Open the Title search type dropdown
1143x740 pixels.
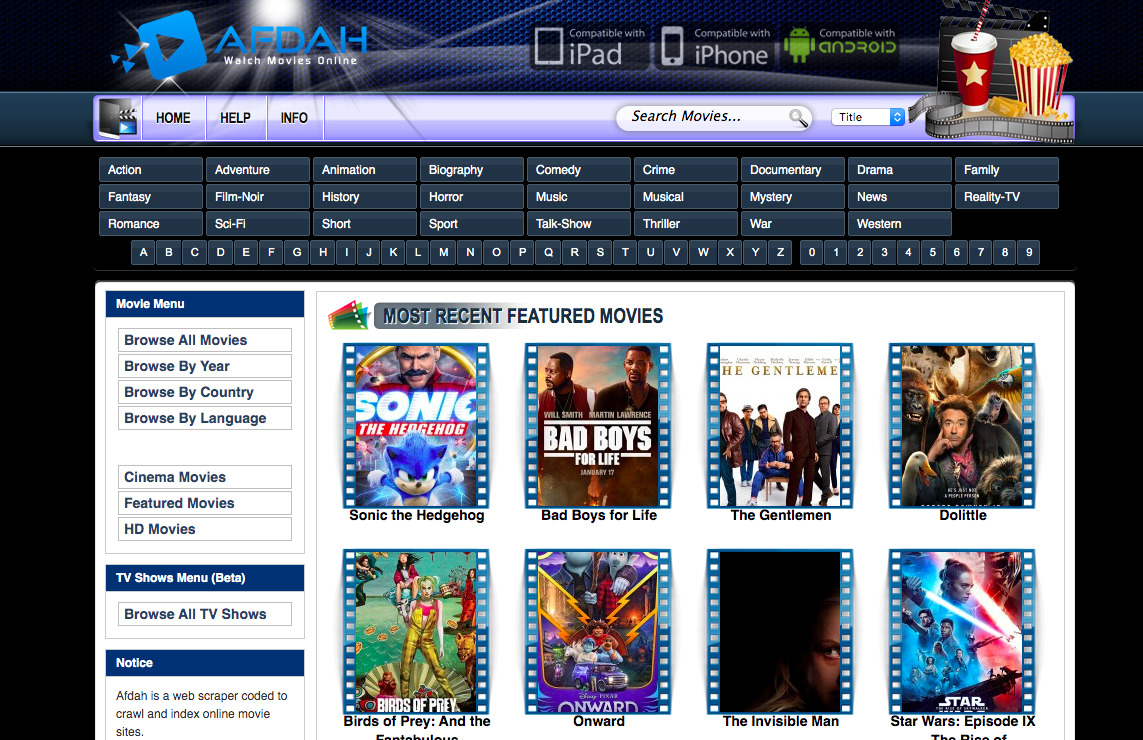[867, 117]
